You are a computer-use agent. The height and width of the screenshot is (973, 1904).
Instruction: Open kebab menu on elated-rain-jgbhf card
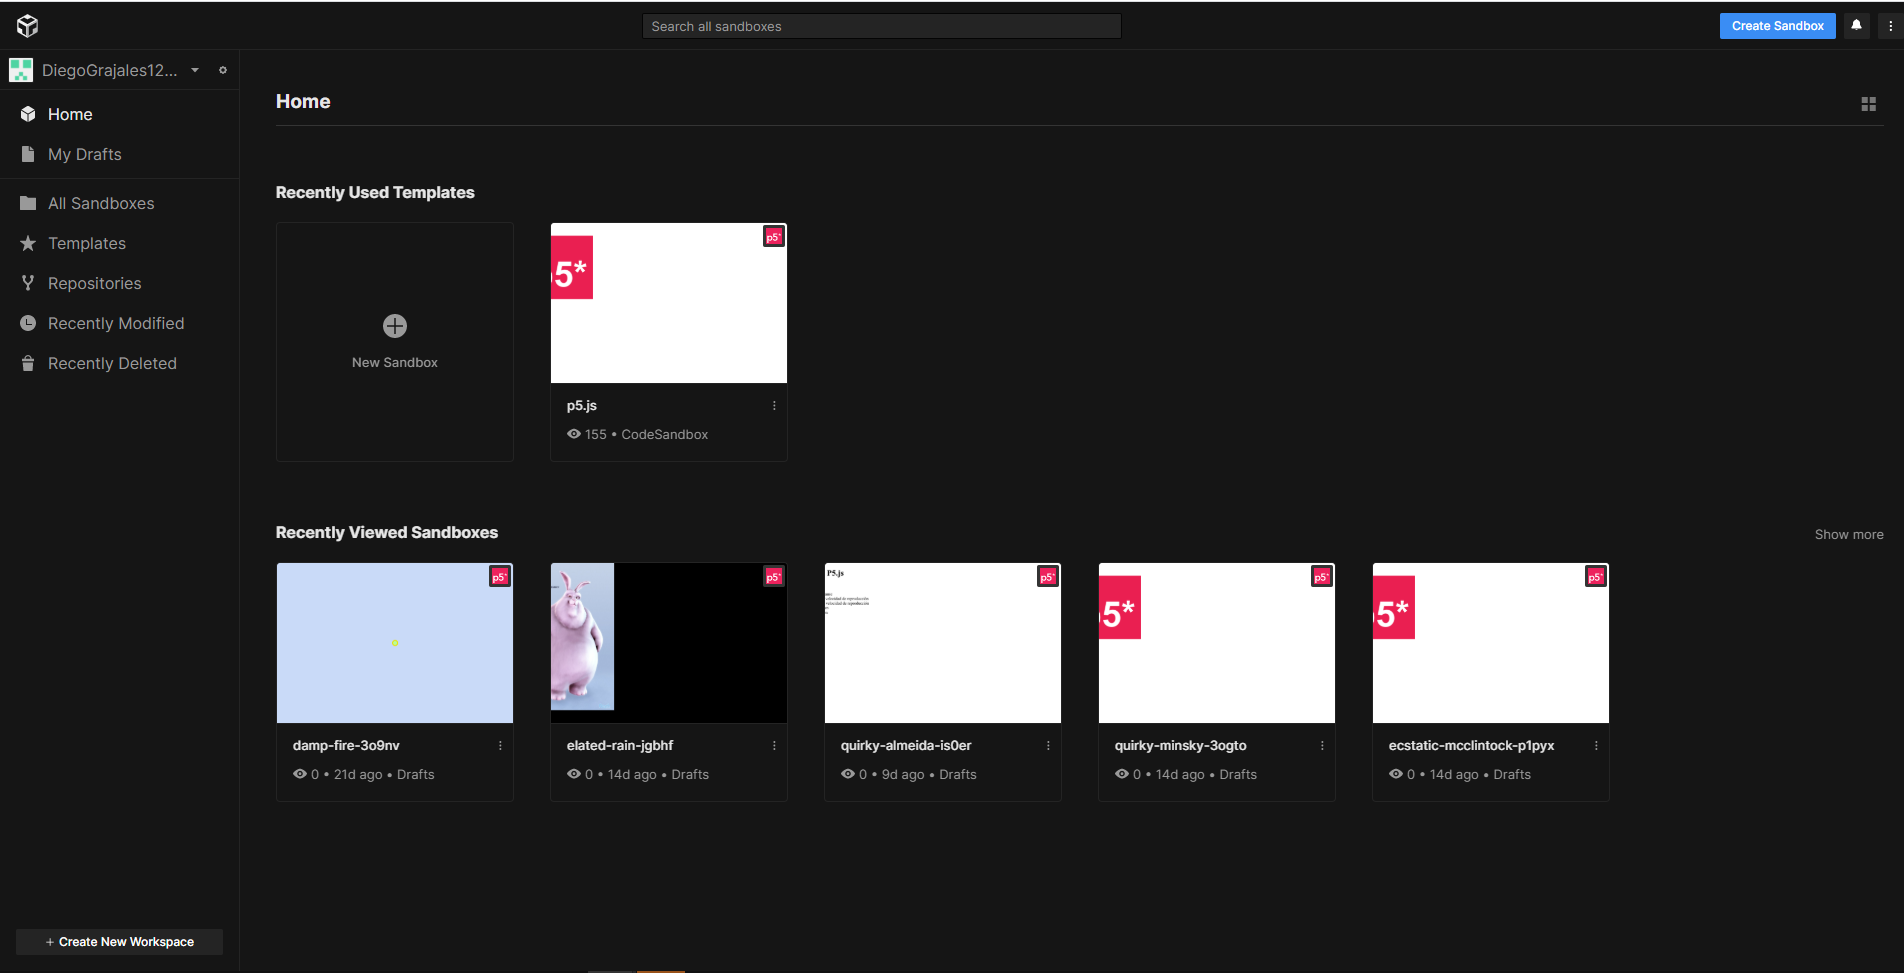773,745
